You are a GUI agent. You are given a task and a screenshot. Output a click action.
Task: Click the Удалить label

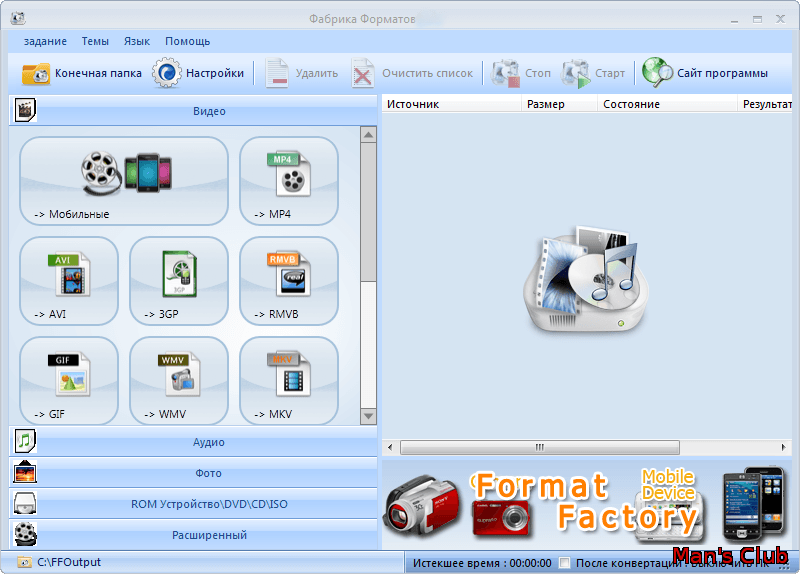click(x=317, y=73)
